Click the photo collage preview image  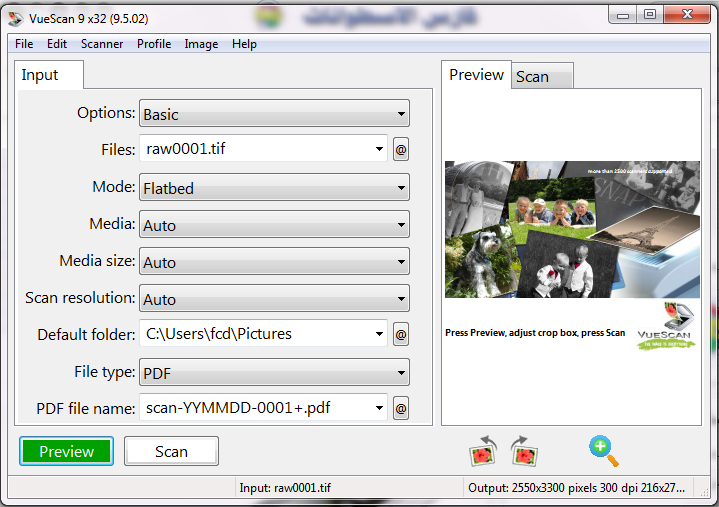tap(572, 229)
